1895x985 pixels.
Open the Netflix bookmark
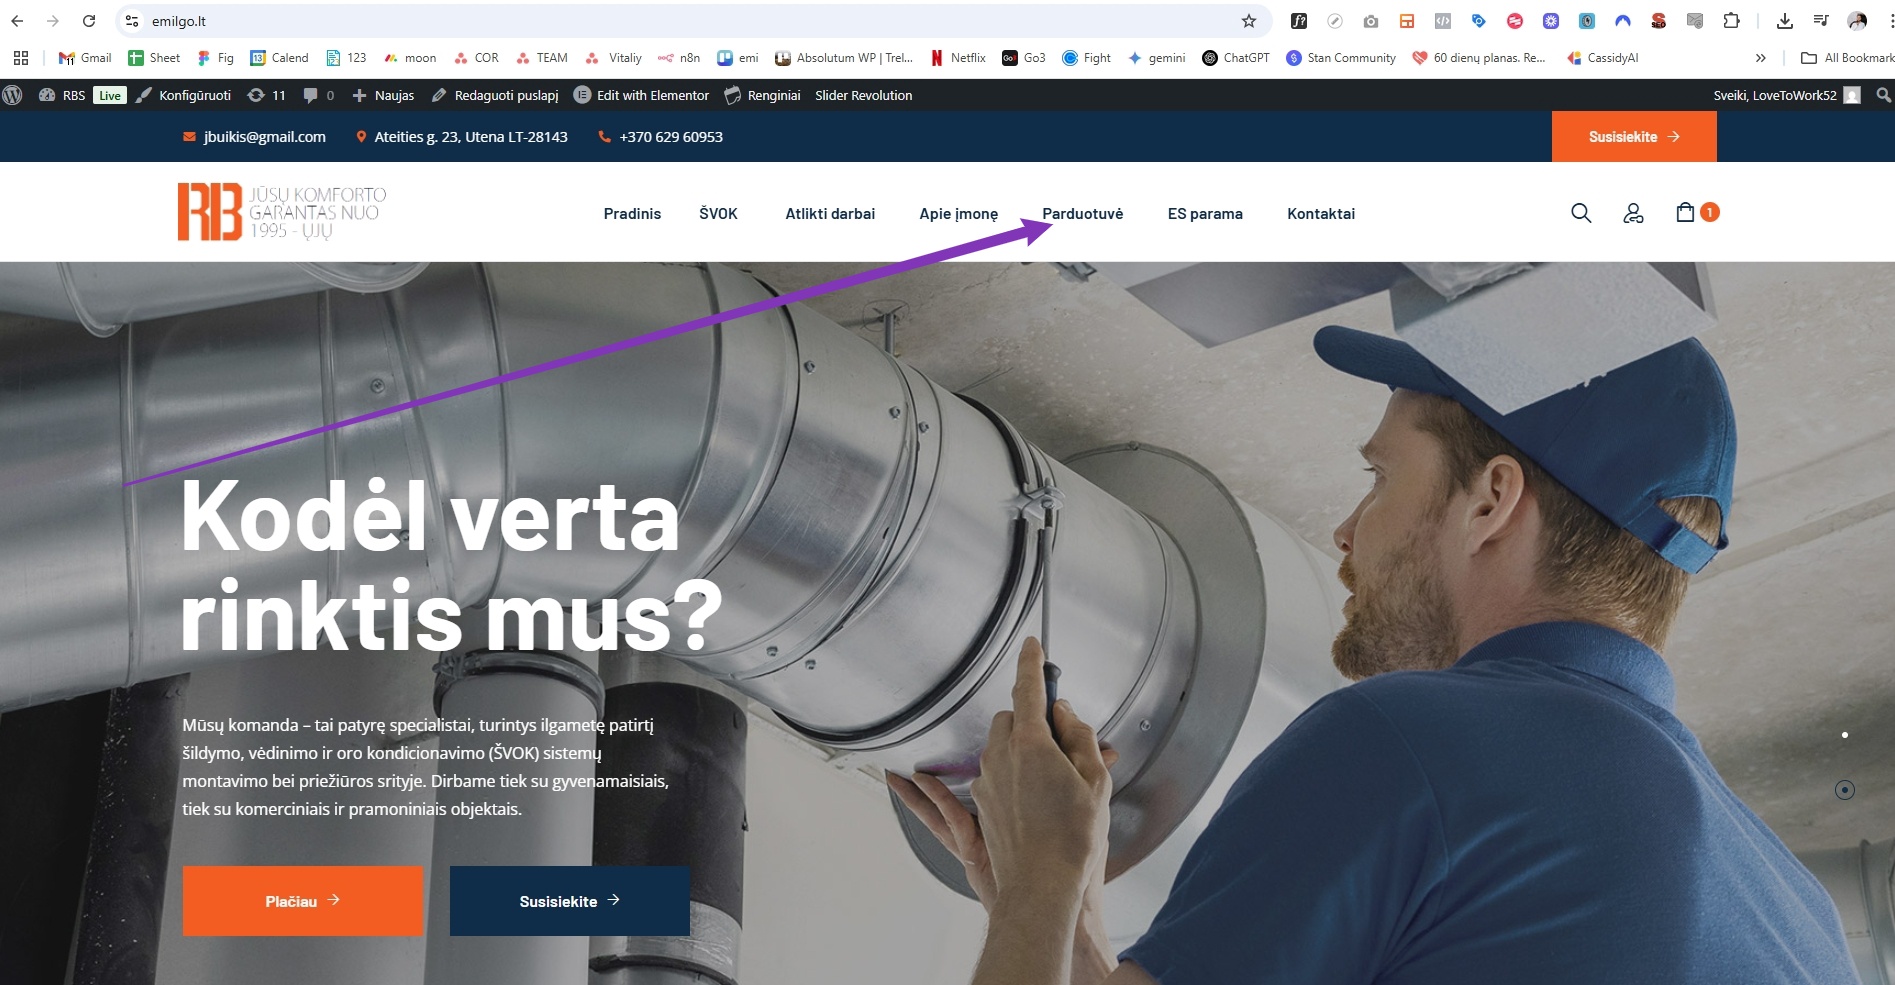(x=958, y=58)
